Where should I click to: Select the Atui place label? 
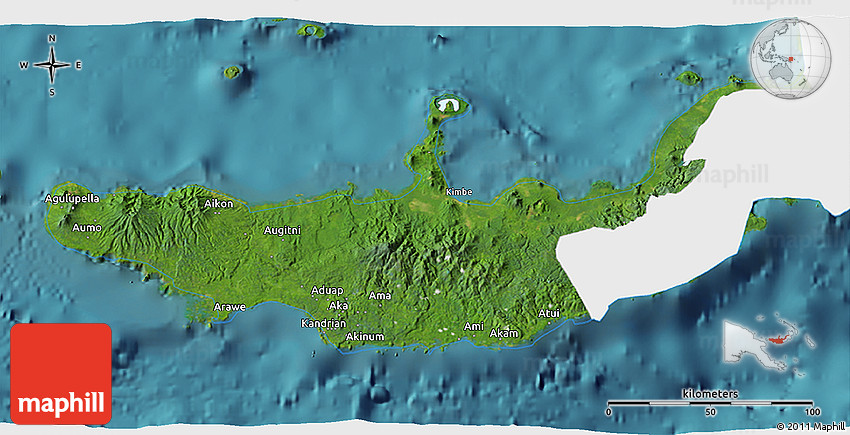pyautogui.click(x=549, y=314)
